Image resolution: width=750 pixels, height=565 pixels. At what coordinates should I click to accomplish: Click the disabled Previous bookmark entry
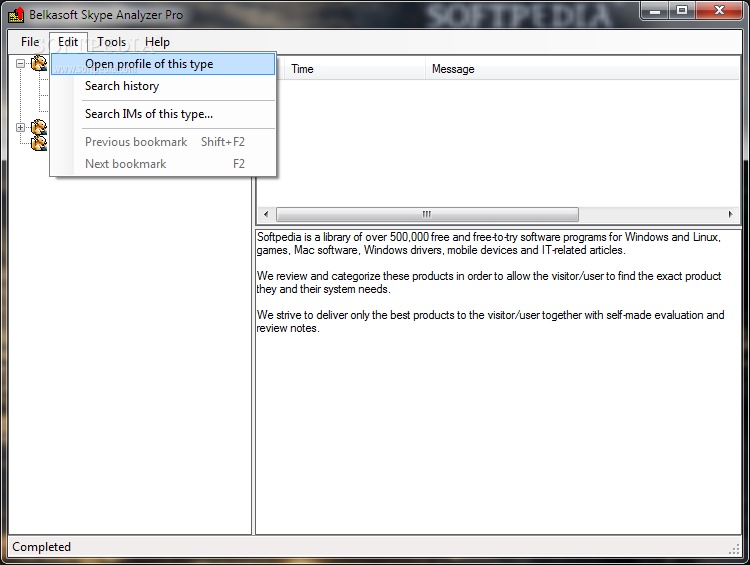[x=163, y=142]
